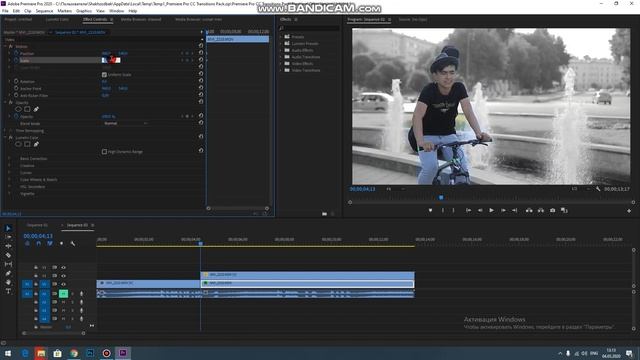Screen dimensions: 640x360
Task: Click the Extract button in Program Monitor
Action: [x=541, y=211]
